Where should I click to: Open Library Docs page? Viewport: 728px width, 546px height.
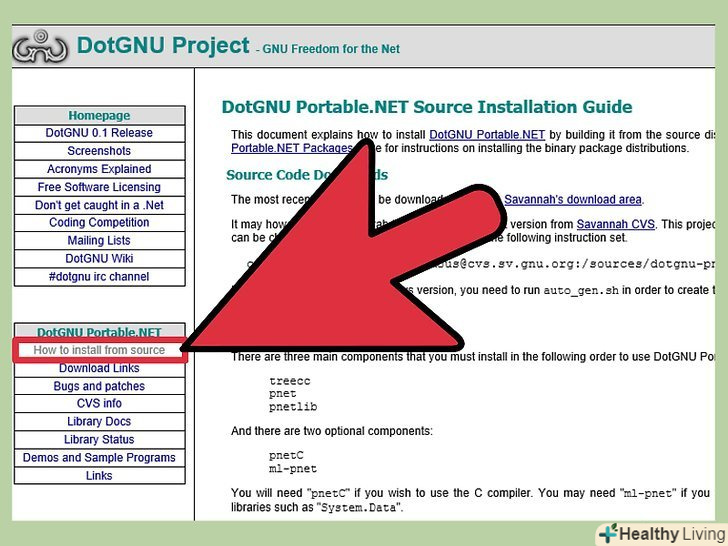(x=99, y=422)
